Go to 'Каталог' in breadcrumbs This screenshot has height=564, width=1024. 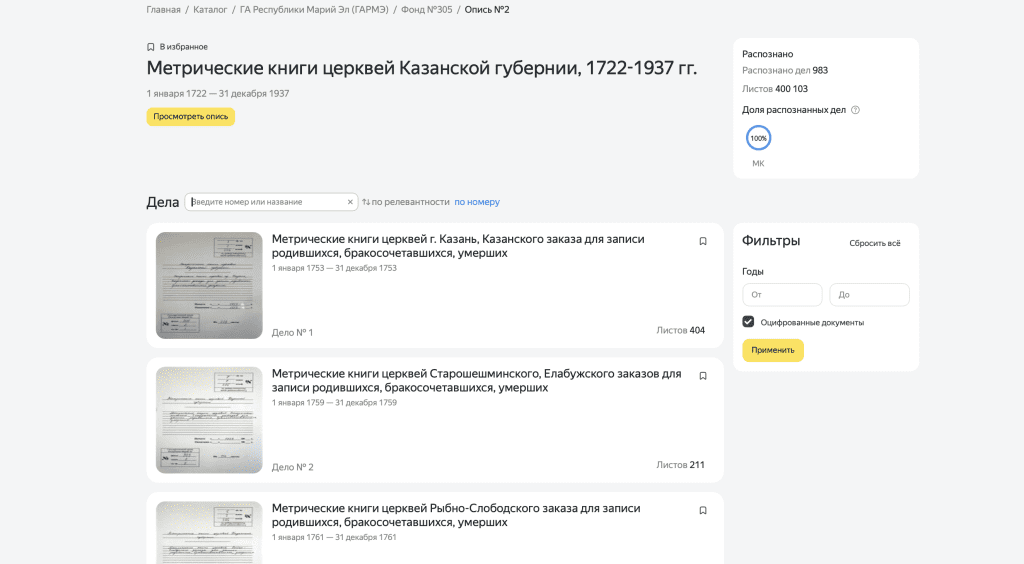click(x=210, y=10)
